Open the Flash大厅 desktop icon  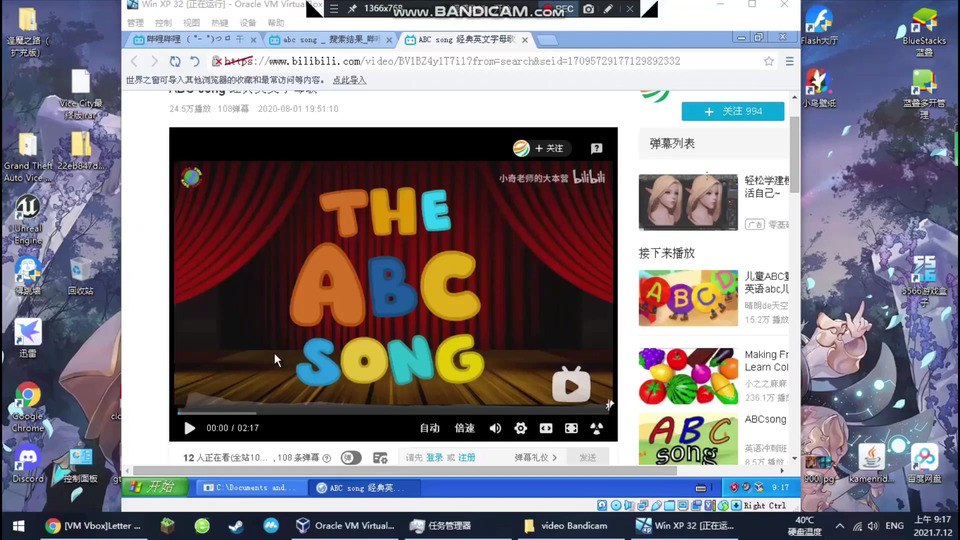(819, 28)
